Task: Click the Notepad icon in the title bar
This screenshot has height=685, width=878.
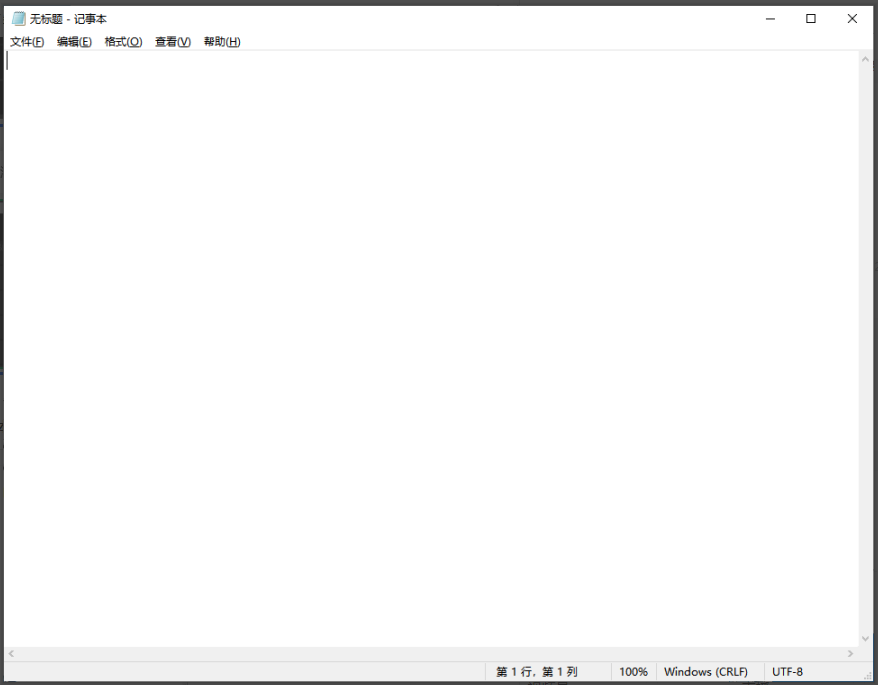Action: click(20, 18)
